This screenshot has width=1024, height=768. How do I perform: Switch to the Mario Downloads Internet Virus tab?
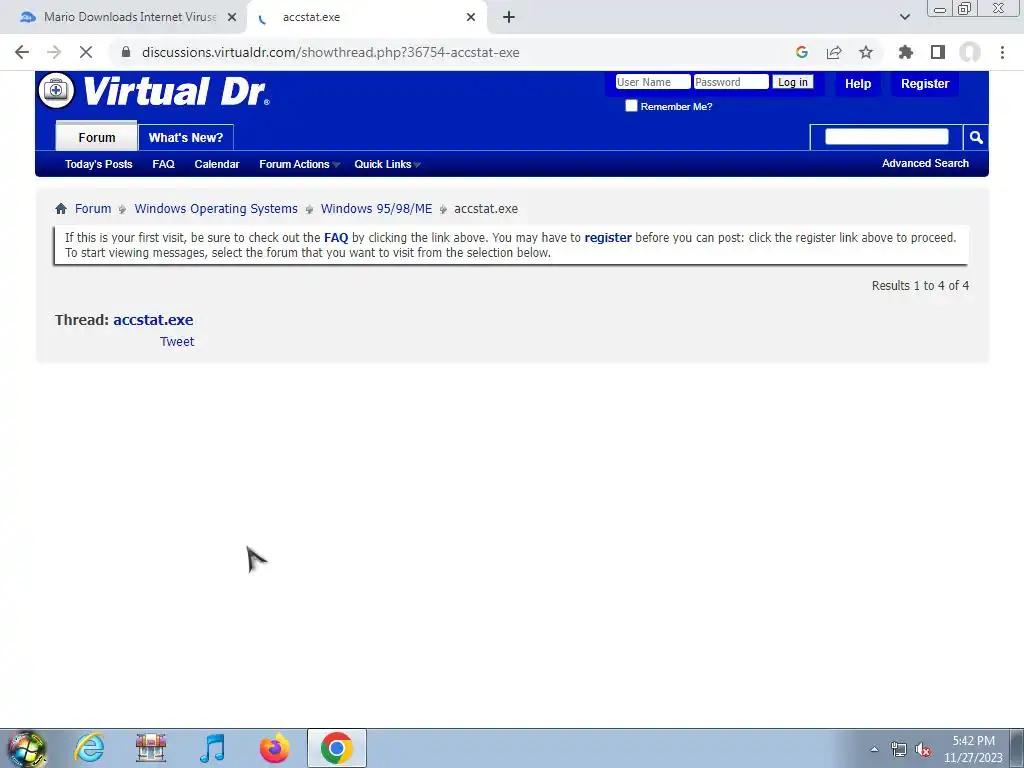click(121, 17)
